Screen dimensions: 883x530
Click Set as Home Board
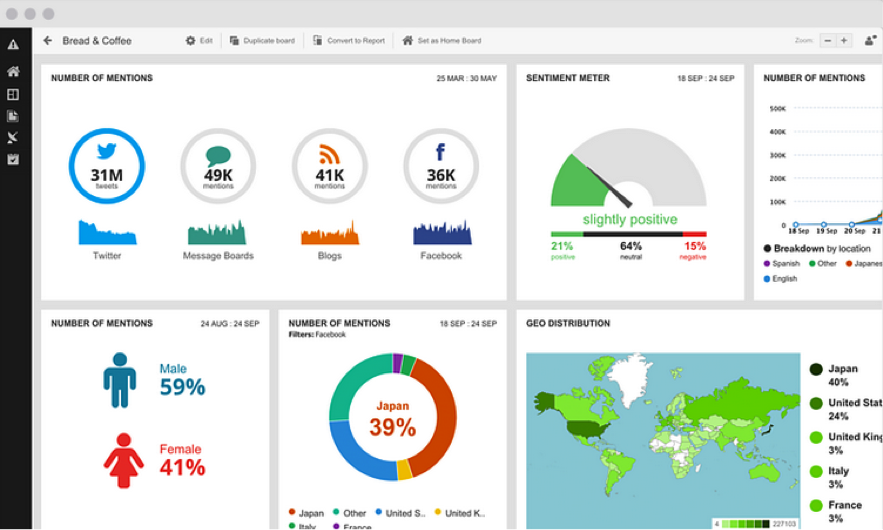tap(442, 41)
